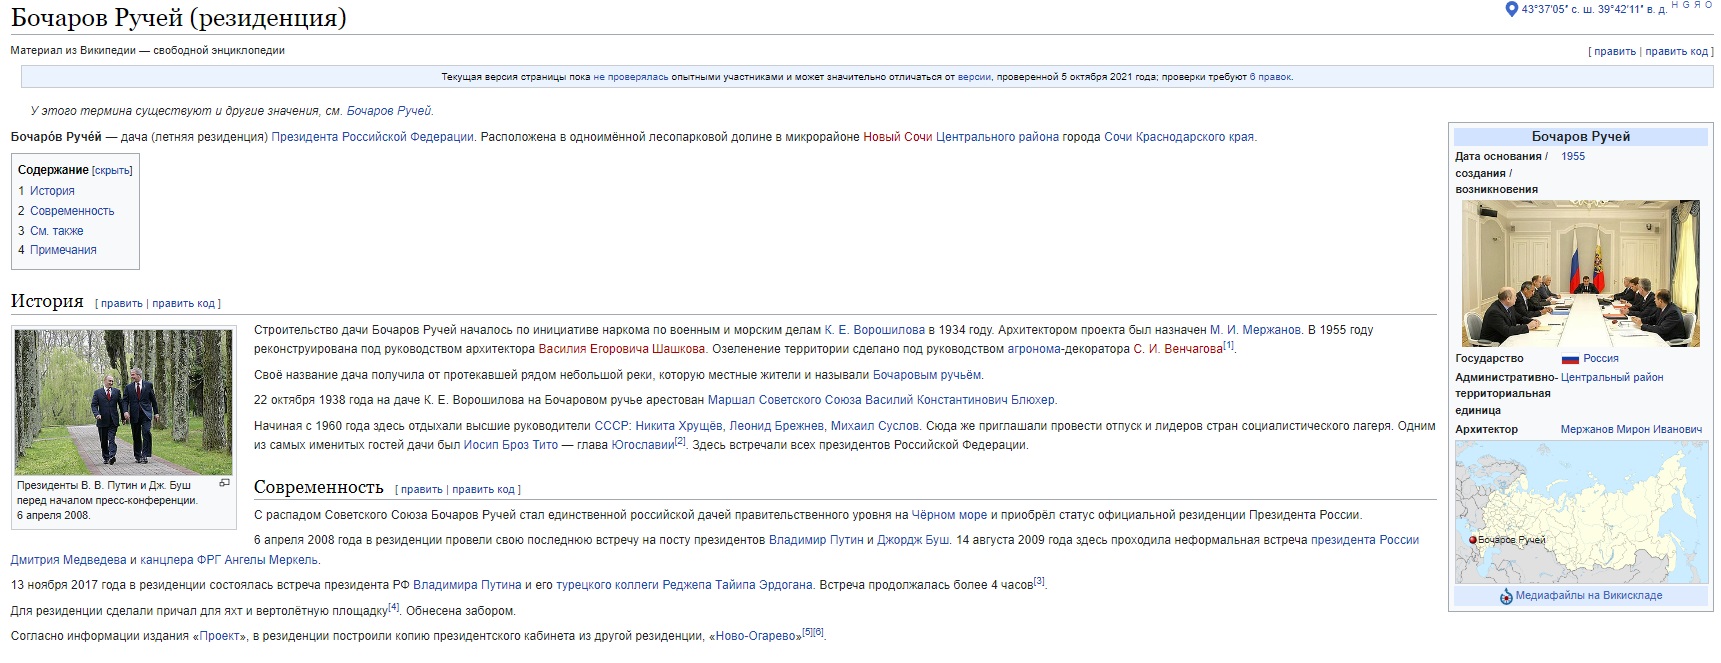1721x663 pixels.
Task: Click 'править код' next to История heading
Action: click(184, 304)
